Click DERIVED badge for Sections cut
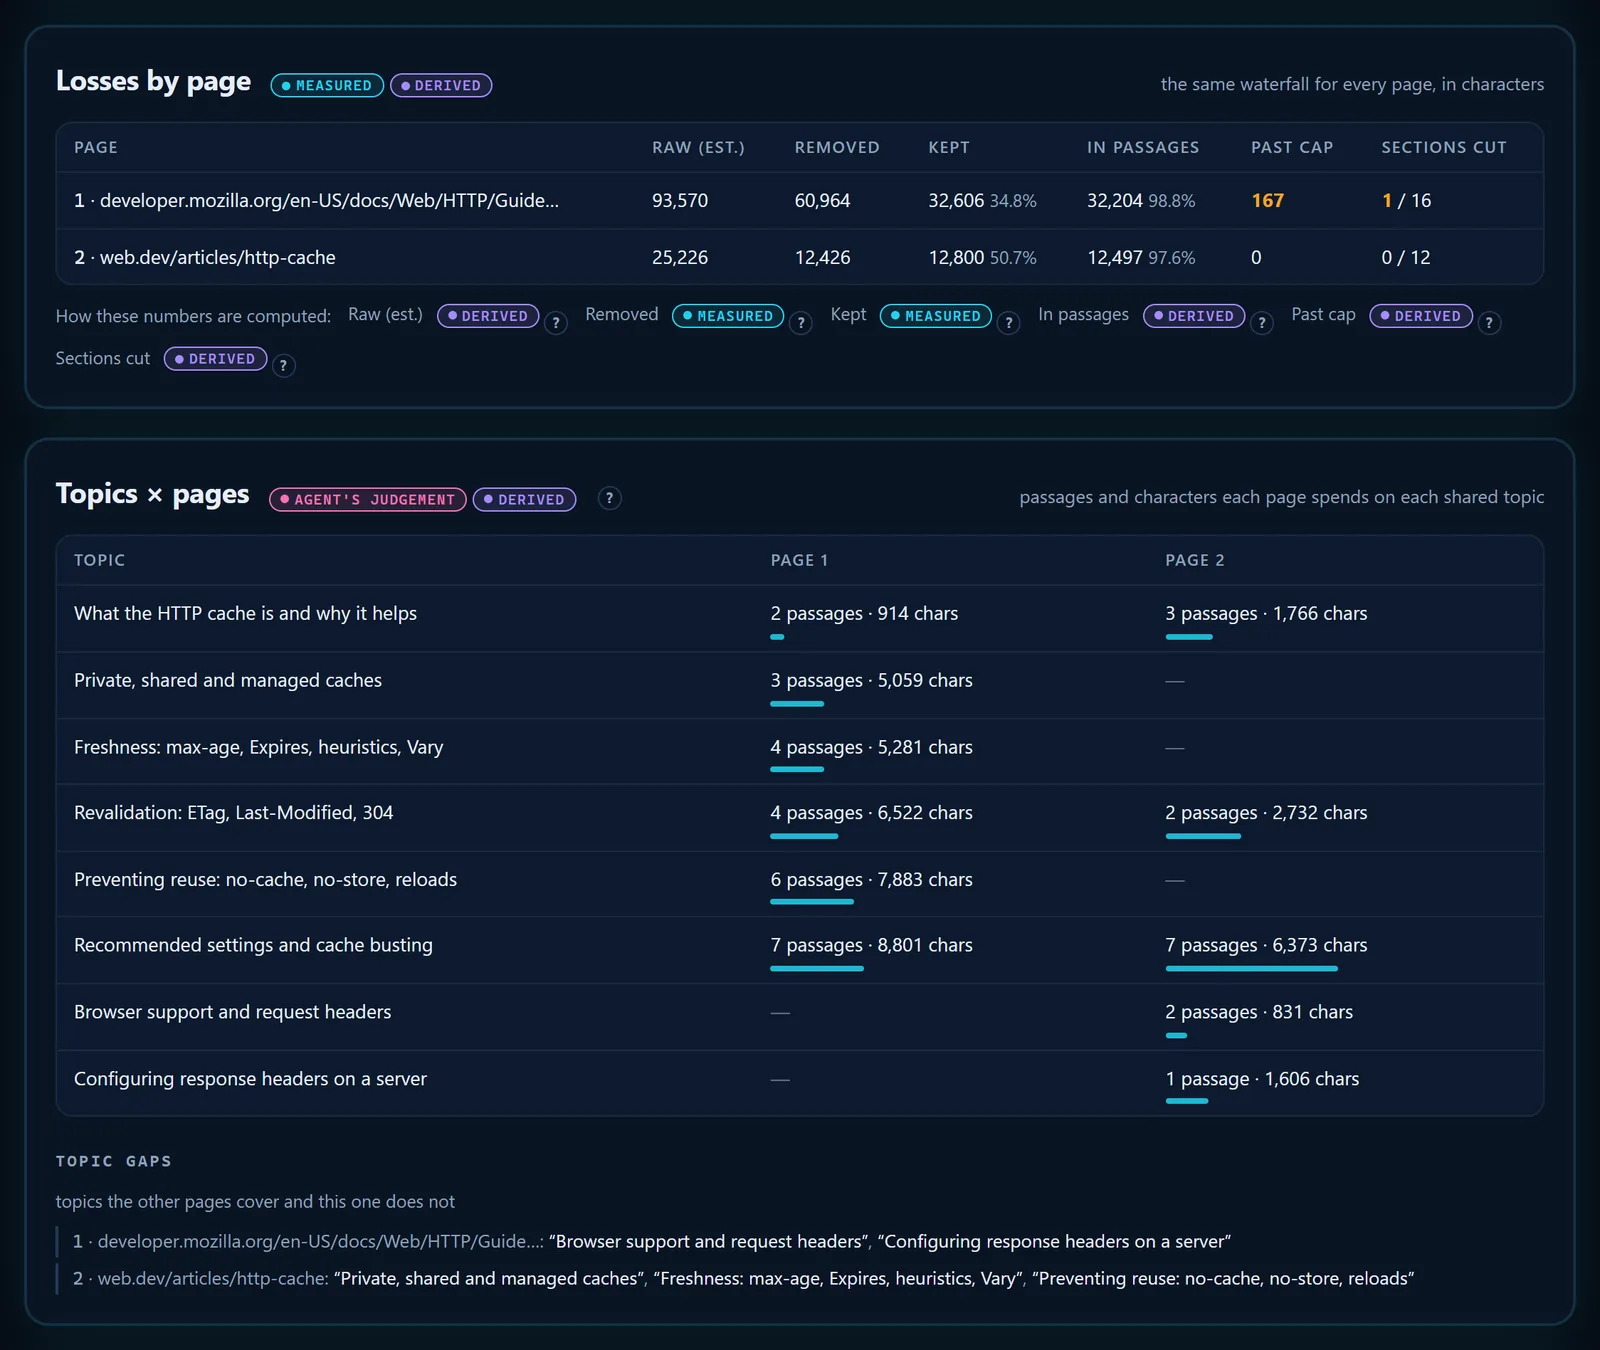This screenshot has width=1600, height=1350. click(x=215, y=359)
